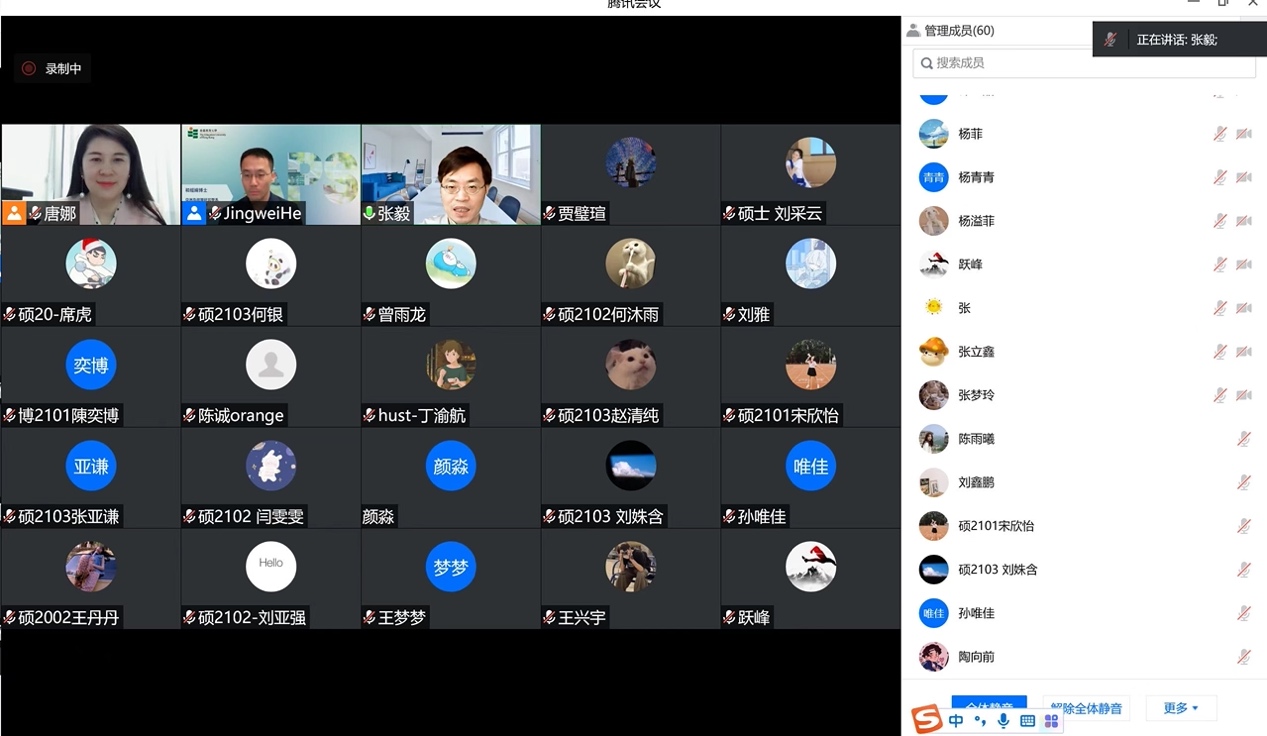Click the Sogou input method logo
Screen dimensions: 1267x736
pyautogui.click(x=927, y=719)
